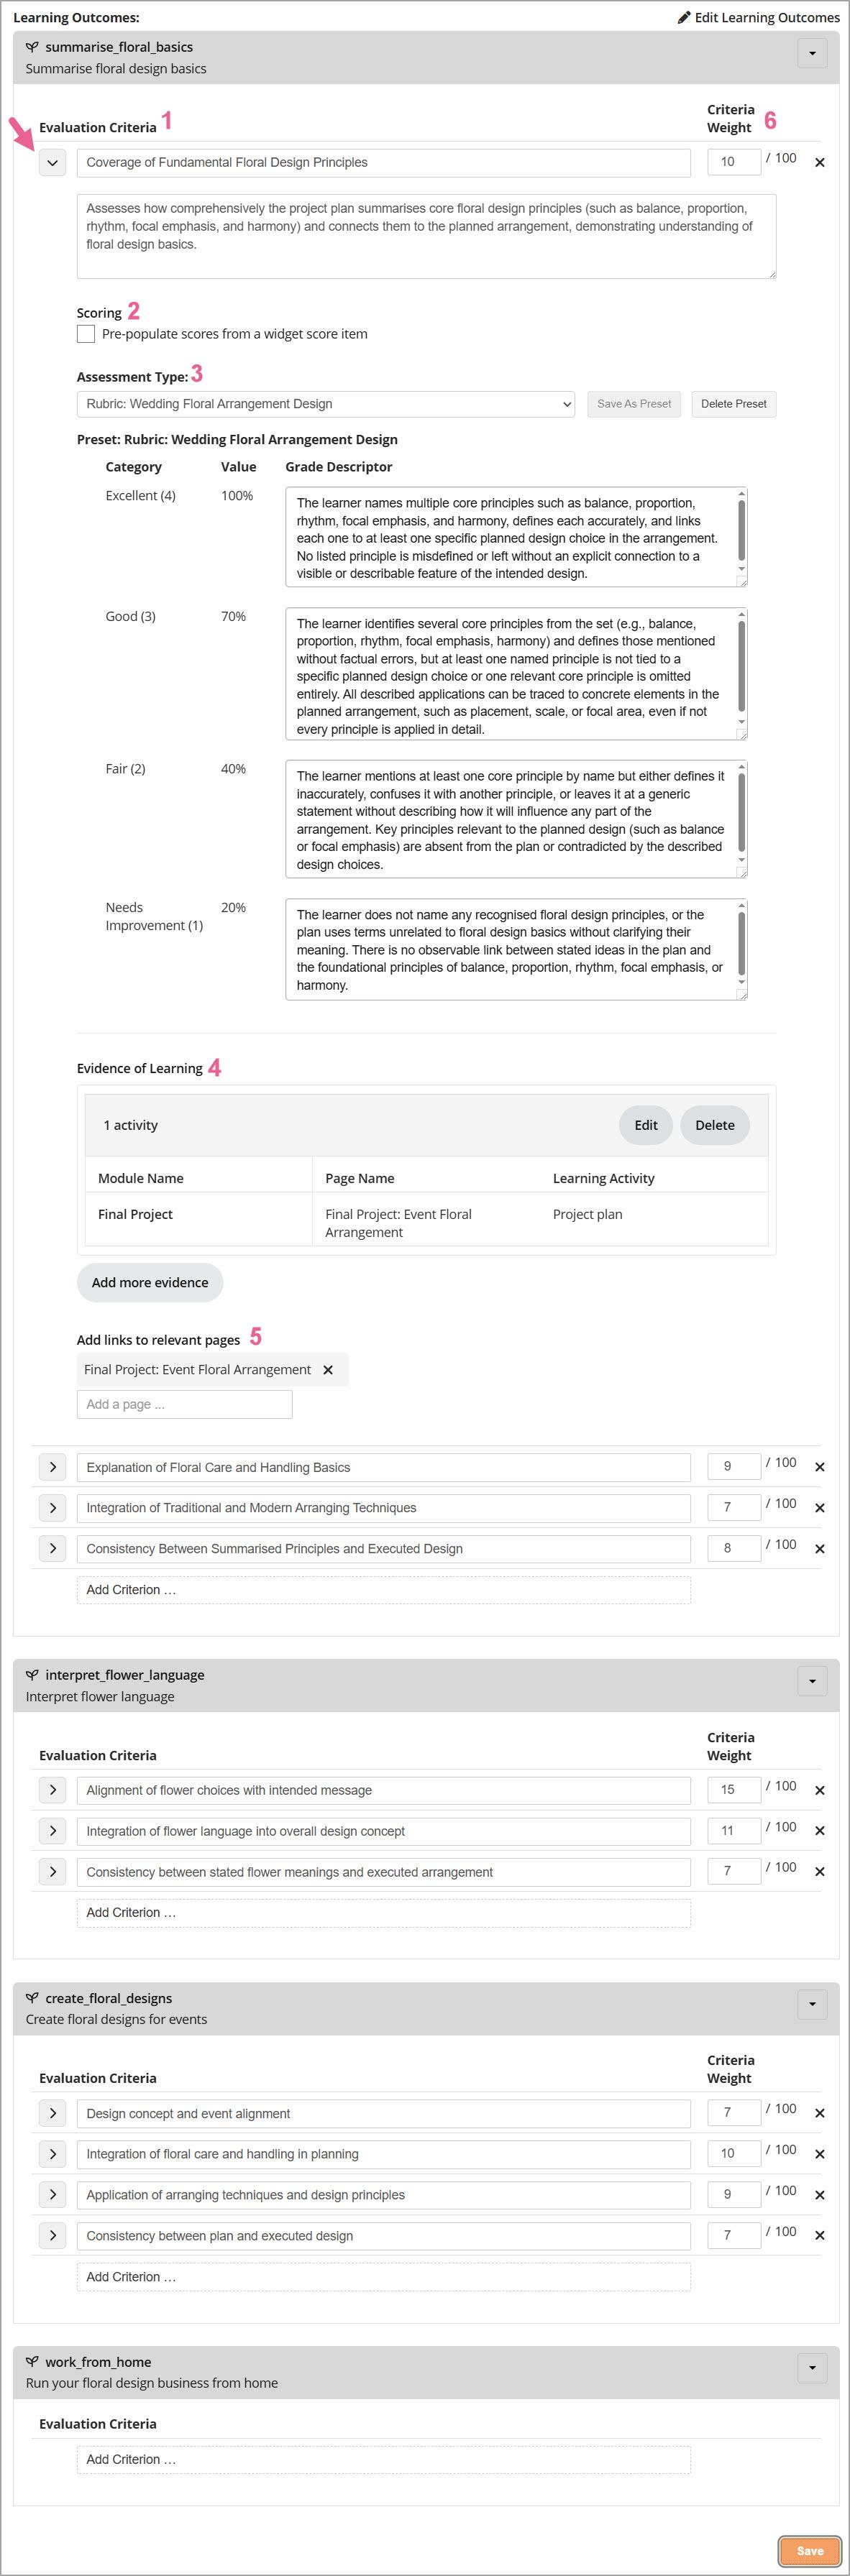The image size is (850, 2576).
Task: Click the Excellent grade descriptor scrollbar
Action: point(741,530)
